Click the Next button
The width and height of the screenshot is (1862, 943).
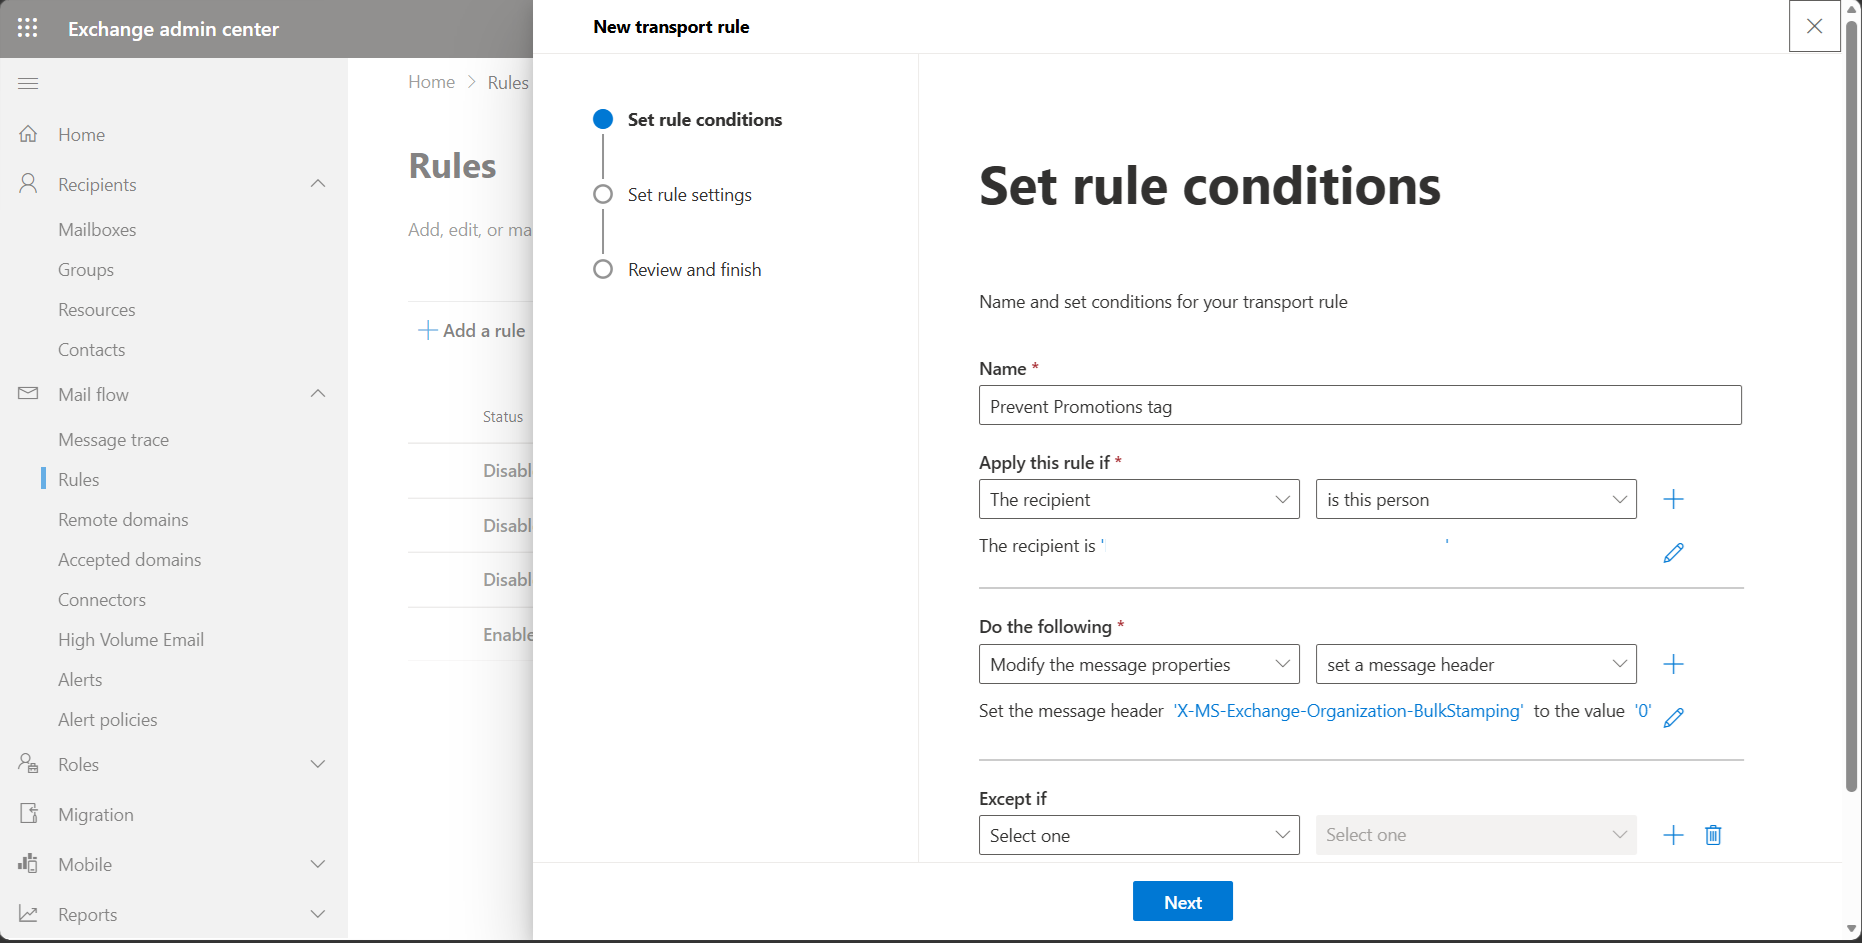(x=1183, y=901)
